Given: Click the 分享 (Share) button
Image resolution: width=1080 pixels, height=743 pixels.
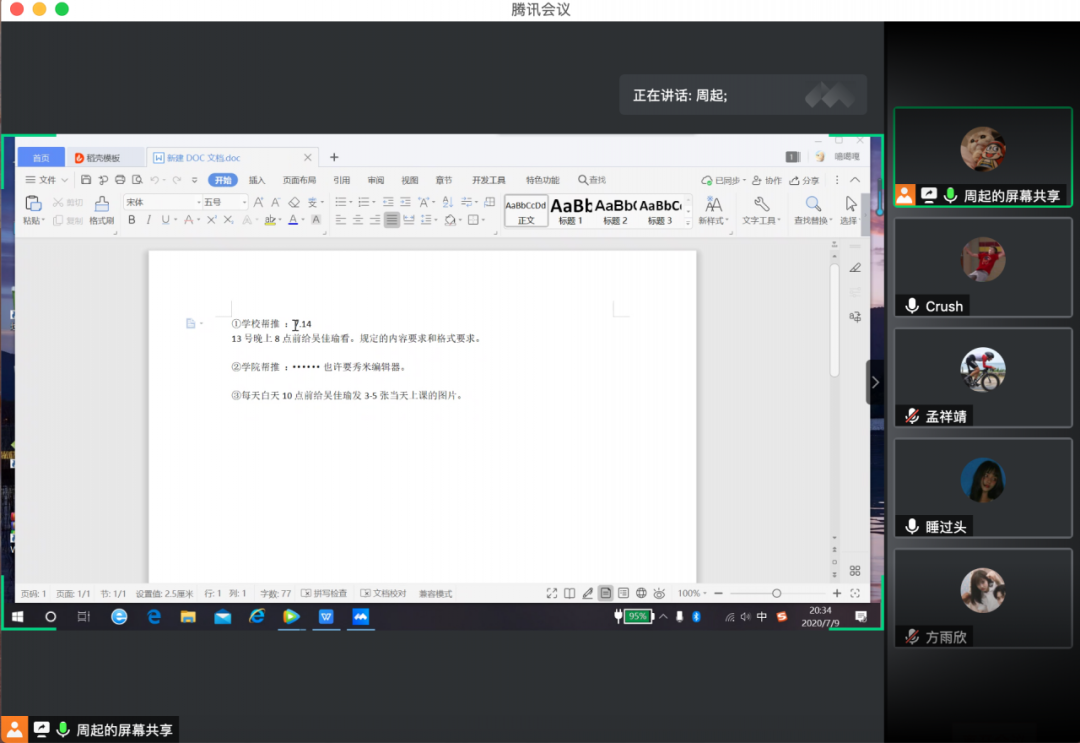Looking at the screenshot, I should (804, 180).
